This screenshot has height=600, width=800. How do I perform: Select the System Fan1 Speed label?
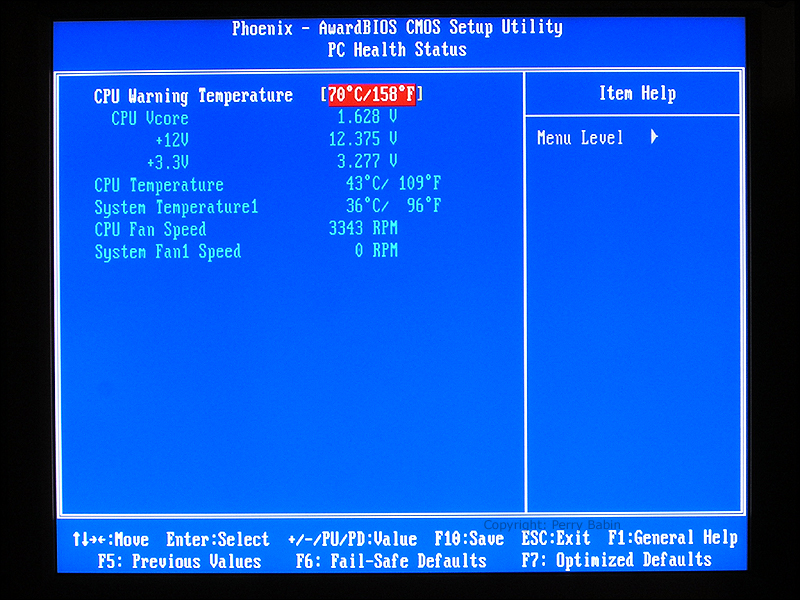click(167, 252)
